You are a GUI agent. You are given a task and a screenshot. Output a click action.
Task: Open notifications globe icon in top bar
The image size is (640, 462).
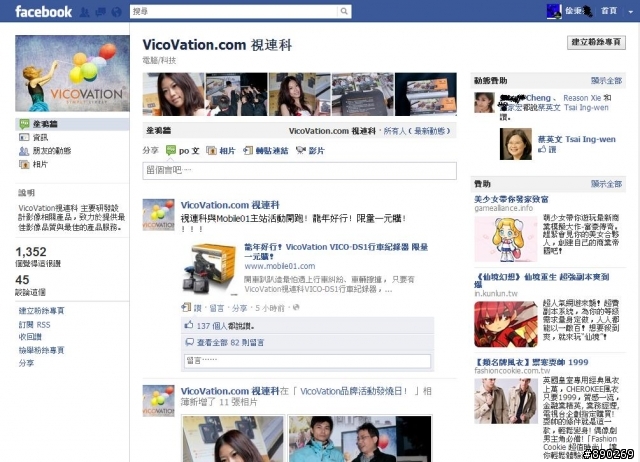click(x=117, y=12)
